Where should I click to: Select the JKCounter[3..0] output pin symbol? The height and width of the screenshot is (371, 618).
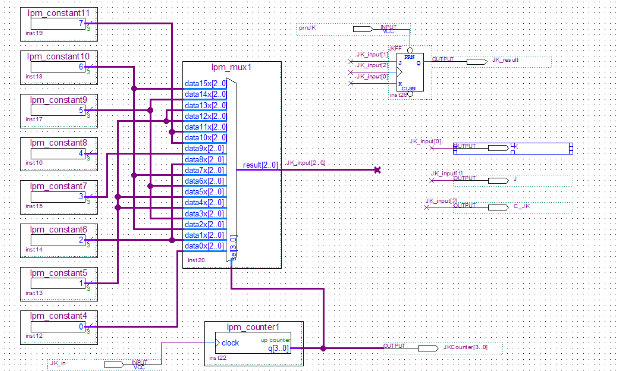(428, 349)
